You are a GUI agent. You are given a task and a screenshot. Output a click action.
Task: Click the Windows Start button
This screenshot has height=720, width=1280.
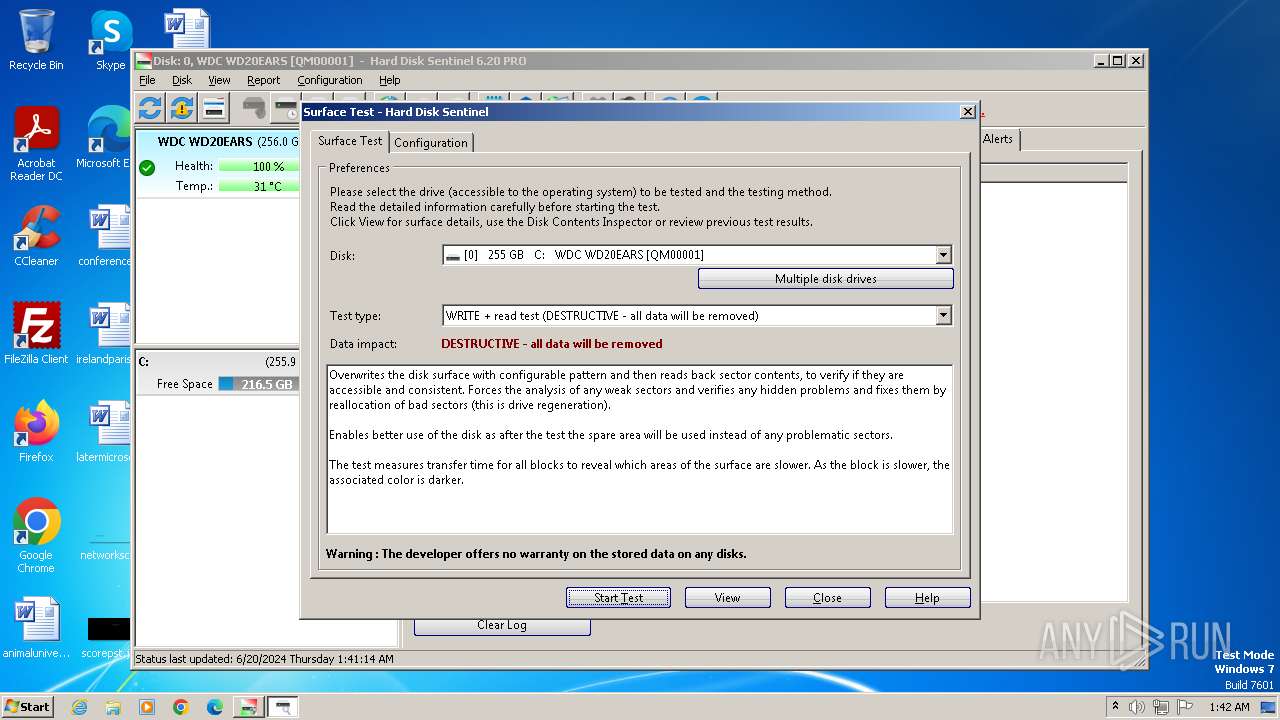pyautogui.click(x=27, y=707)
